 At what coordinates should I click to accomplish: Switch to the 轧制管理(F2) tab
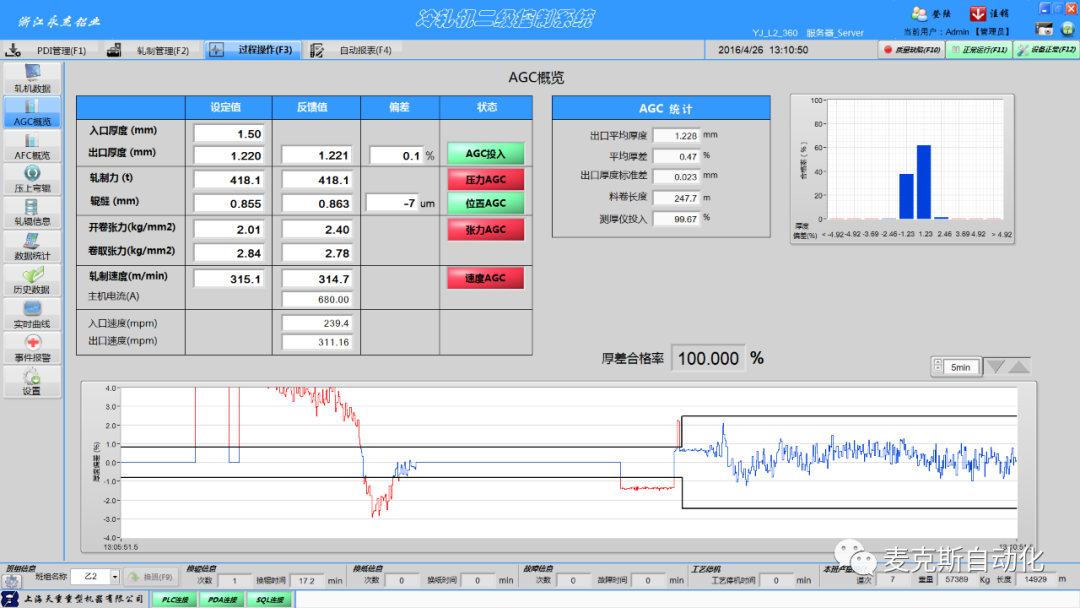tap(150, 50)
